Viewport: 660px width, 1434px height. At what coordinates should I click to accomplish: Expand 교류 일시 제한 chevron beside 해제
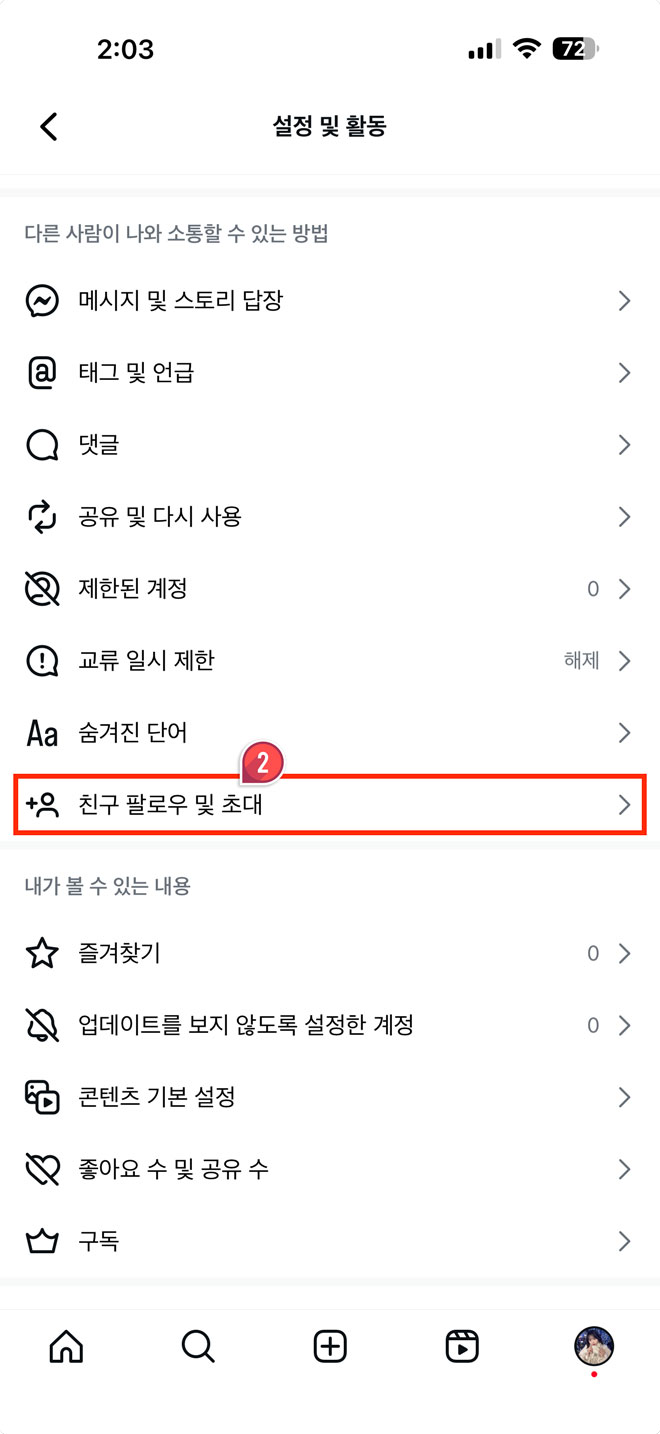pos(624,661)
